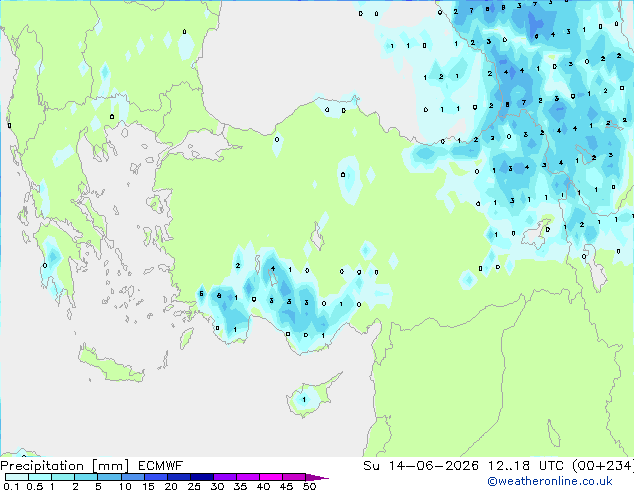Click the '0.1' legend scale label

pyautogui.click(x=11, y=486)
